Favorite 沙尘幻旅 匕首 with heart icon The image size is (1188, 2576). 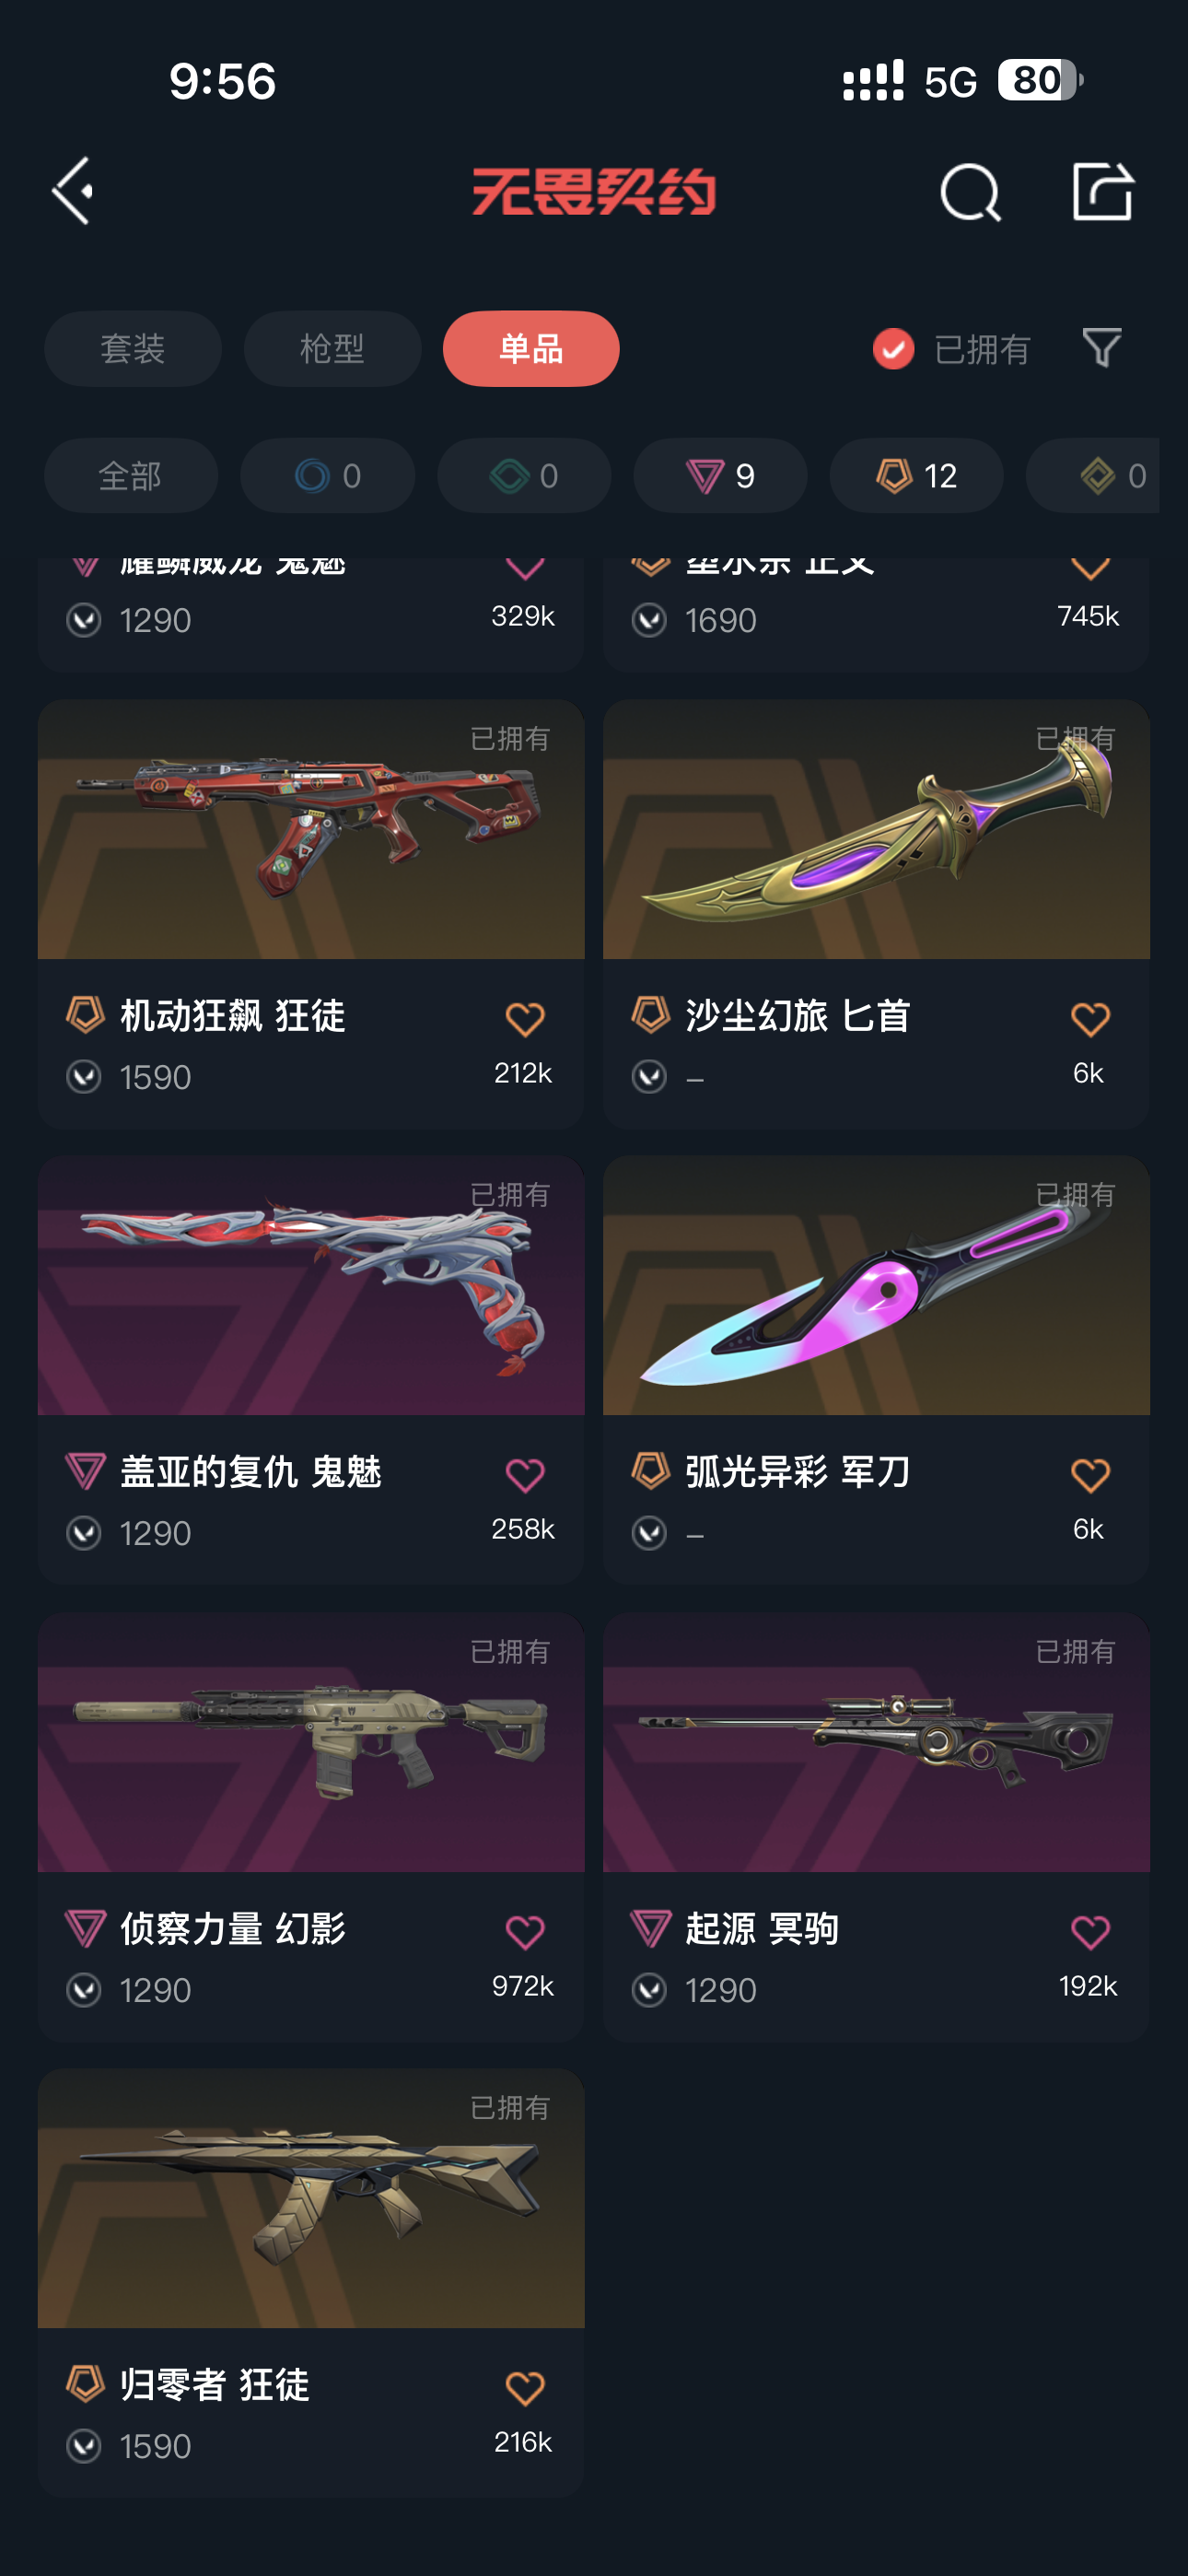[1089, 1019]
